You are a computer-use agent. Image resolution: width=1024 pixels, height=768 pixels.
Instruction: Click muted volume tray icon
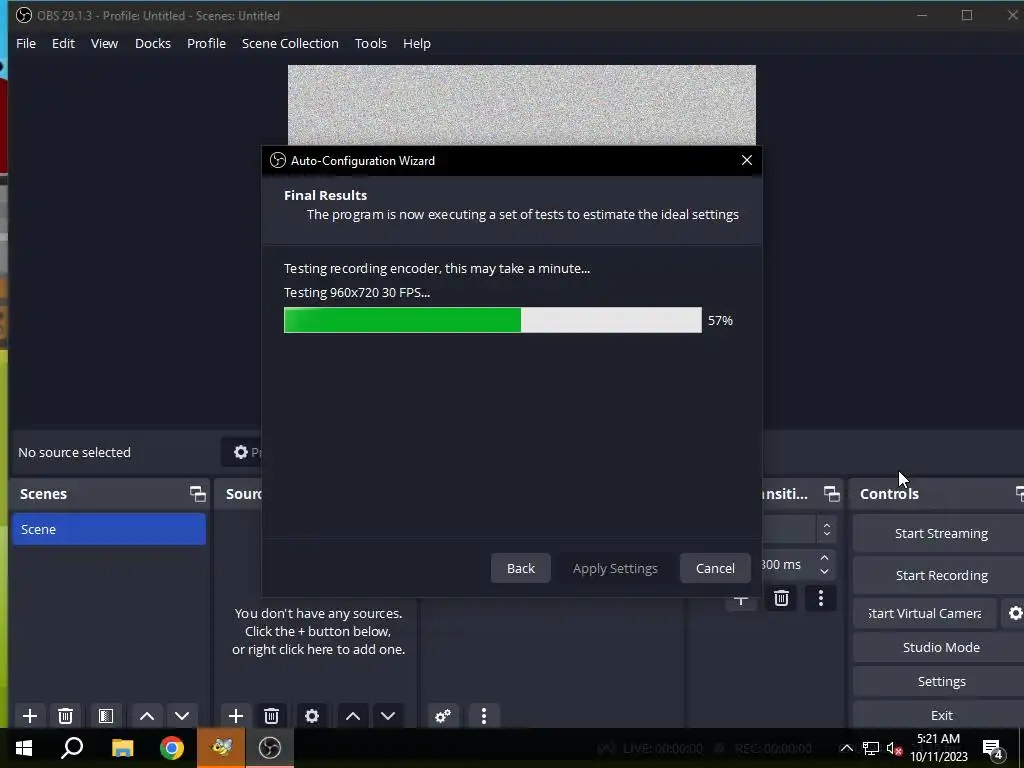tap(894, 748)
